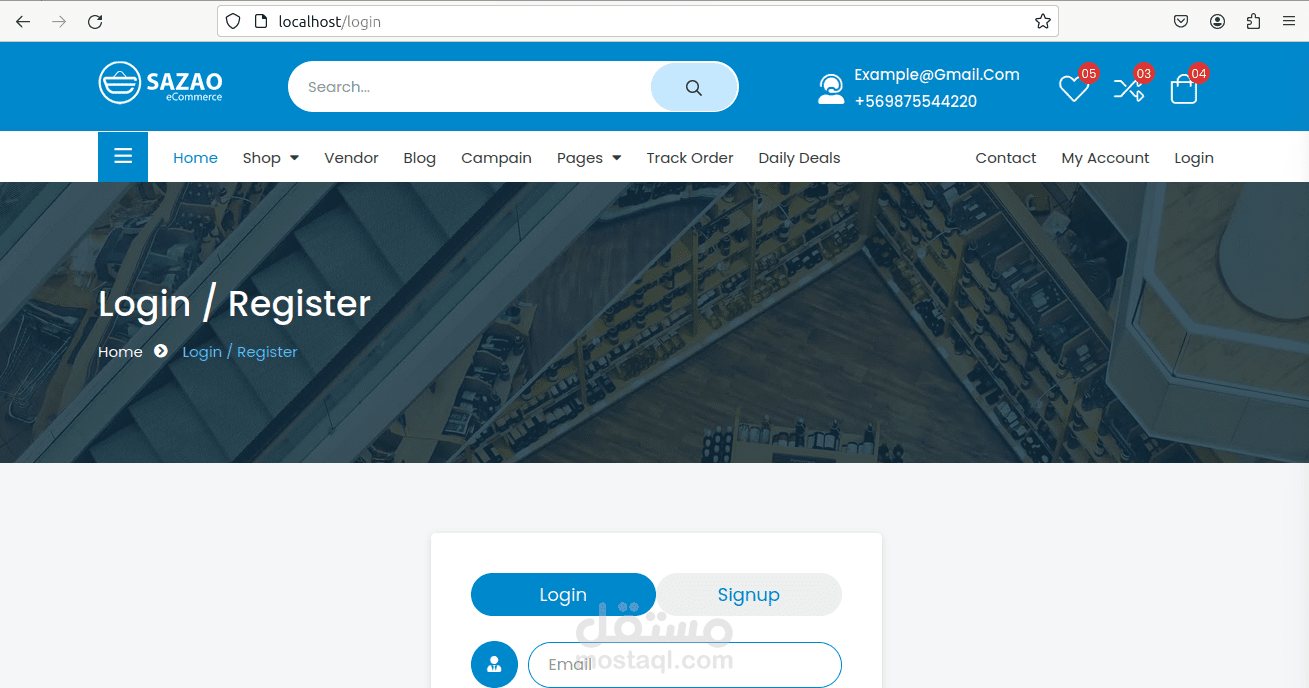Go to Home in navigation bar

point(195,158)
